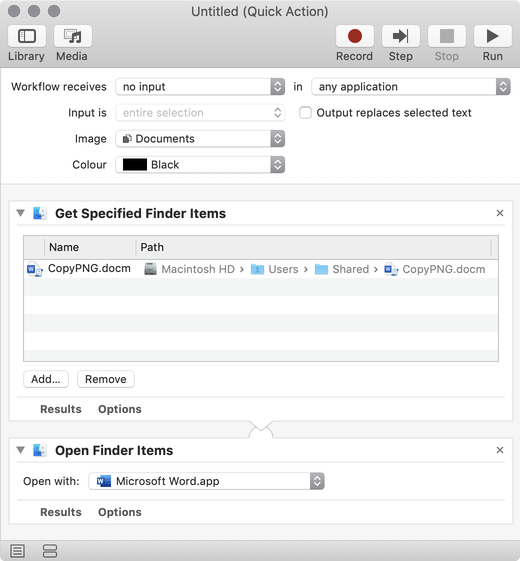Viewport: 520px width, 561px height.
Task: Click the Finder icon beside Get Specified Finder Items
Action: click(x=40, y=213)
